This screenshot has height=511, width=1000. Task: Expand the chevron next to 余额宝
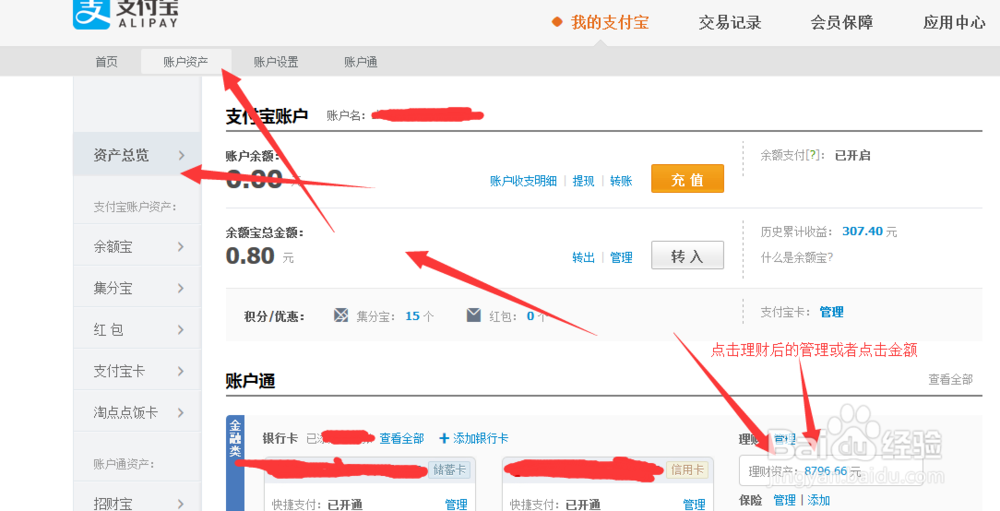point(181,246)
